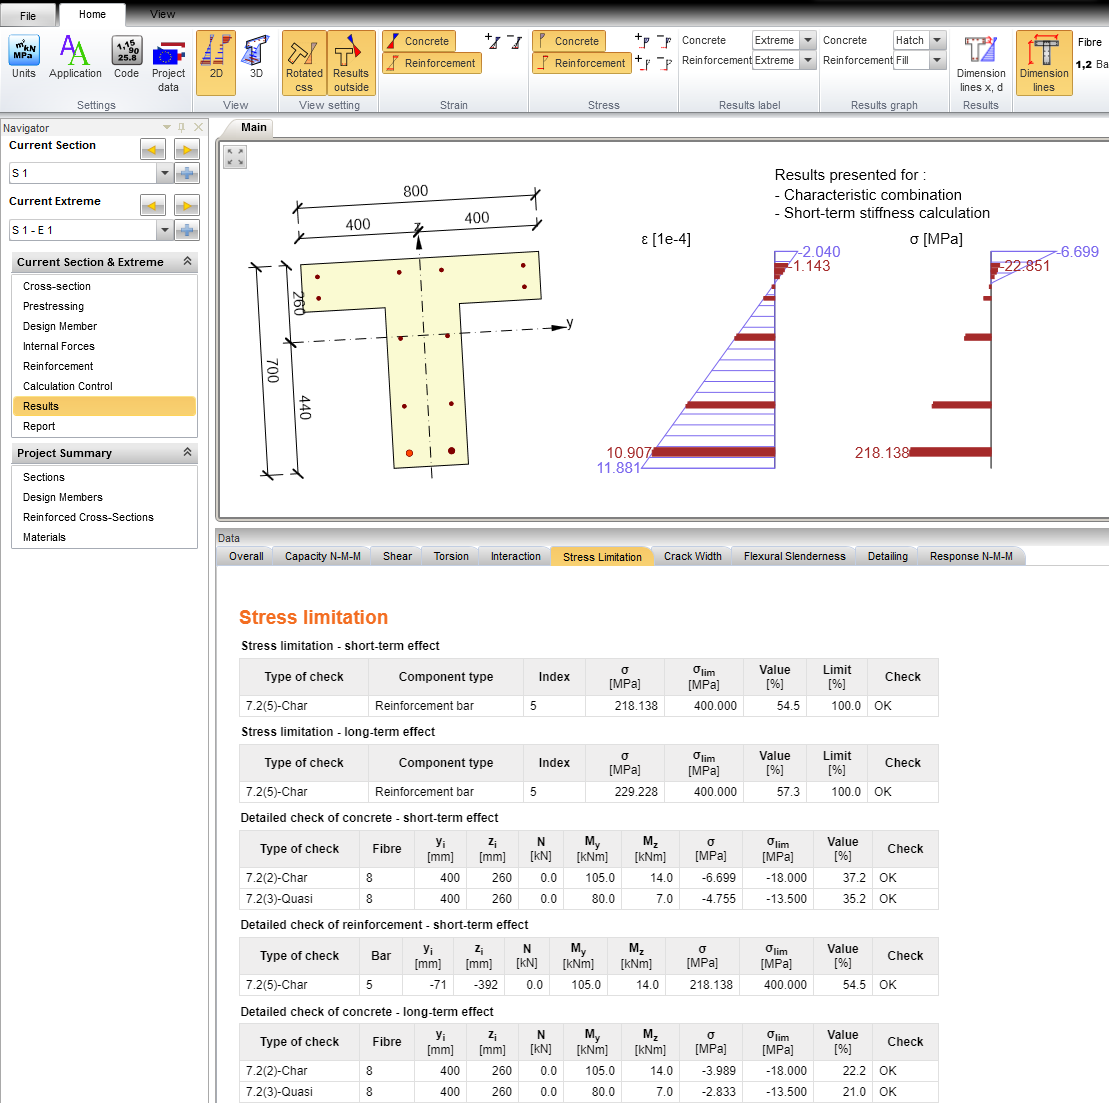Open the File menu
This screenshot has width=1109, height=1103.
[28, 15]
